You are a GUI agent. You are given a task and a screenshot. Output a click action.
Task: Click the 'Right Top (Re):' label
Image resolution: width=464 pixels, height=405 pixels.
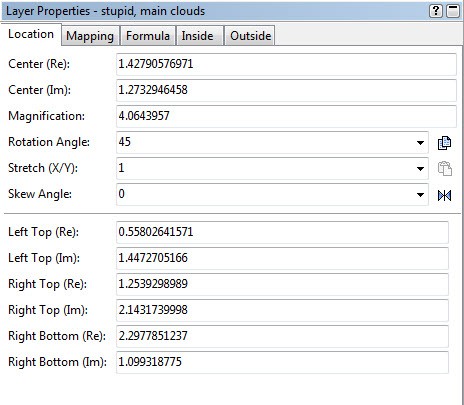(47, 284)
